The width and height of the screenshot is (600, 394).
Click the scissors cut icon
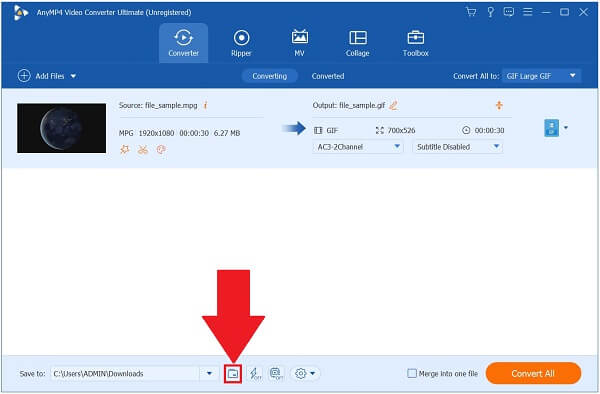point(143,149)
